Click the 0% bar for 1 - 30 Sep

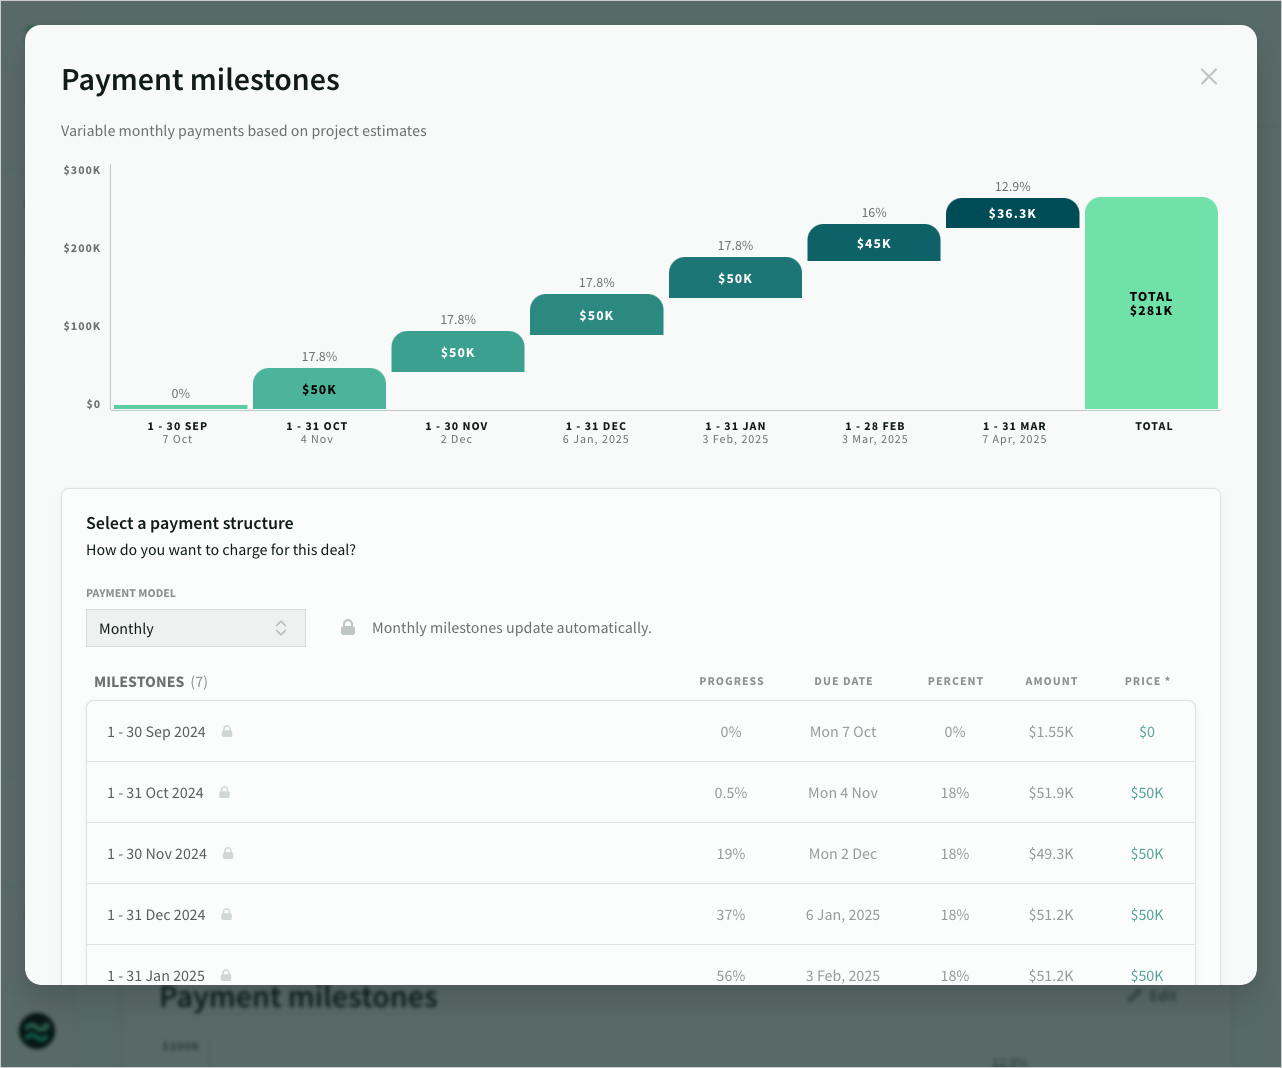click(x=181, y=406)
